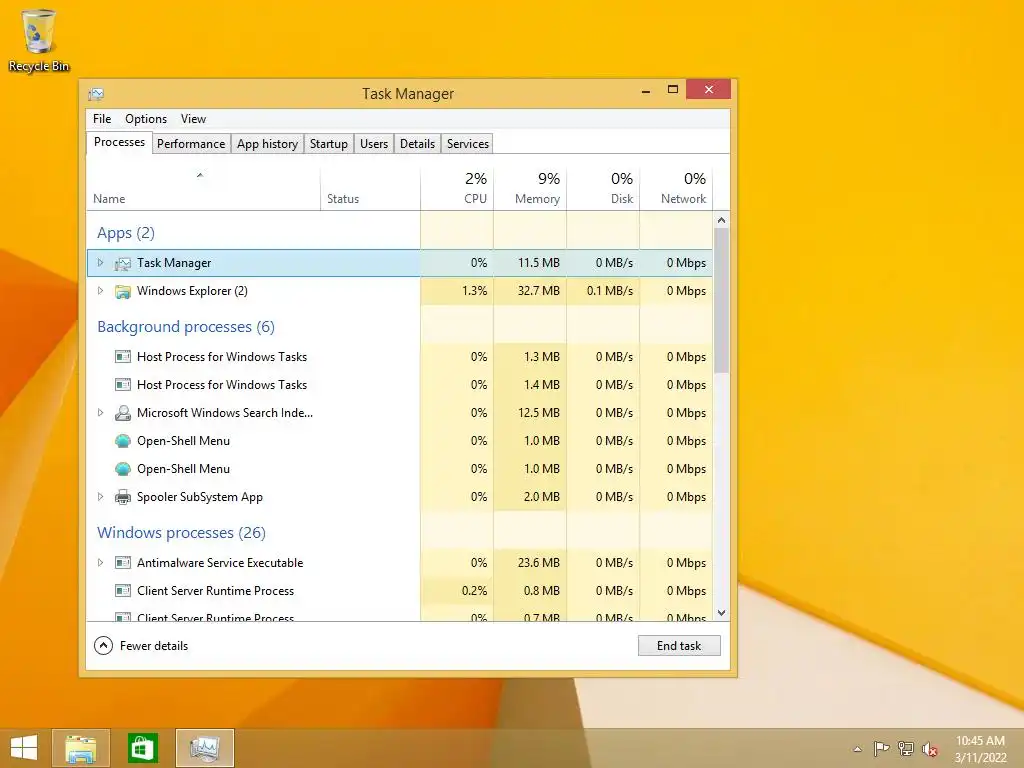1024x768 pixels.
Task: Click the Task Manager taskbar icon
Action: coord(204,748)
